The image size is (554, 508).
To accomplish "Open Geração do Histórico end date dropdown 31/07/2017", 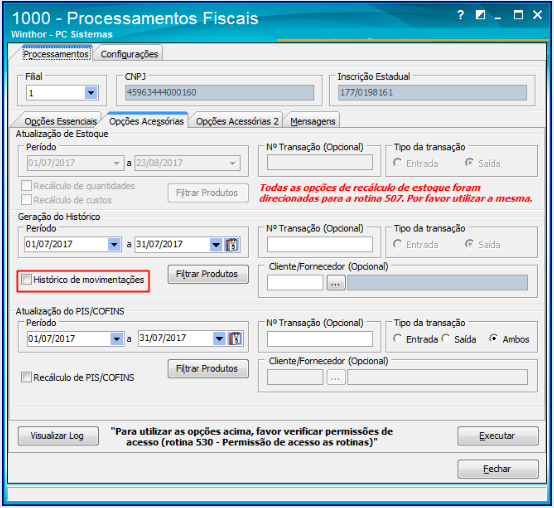I will point(216,244).
